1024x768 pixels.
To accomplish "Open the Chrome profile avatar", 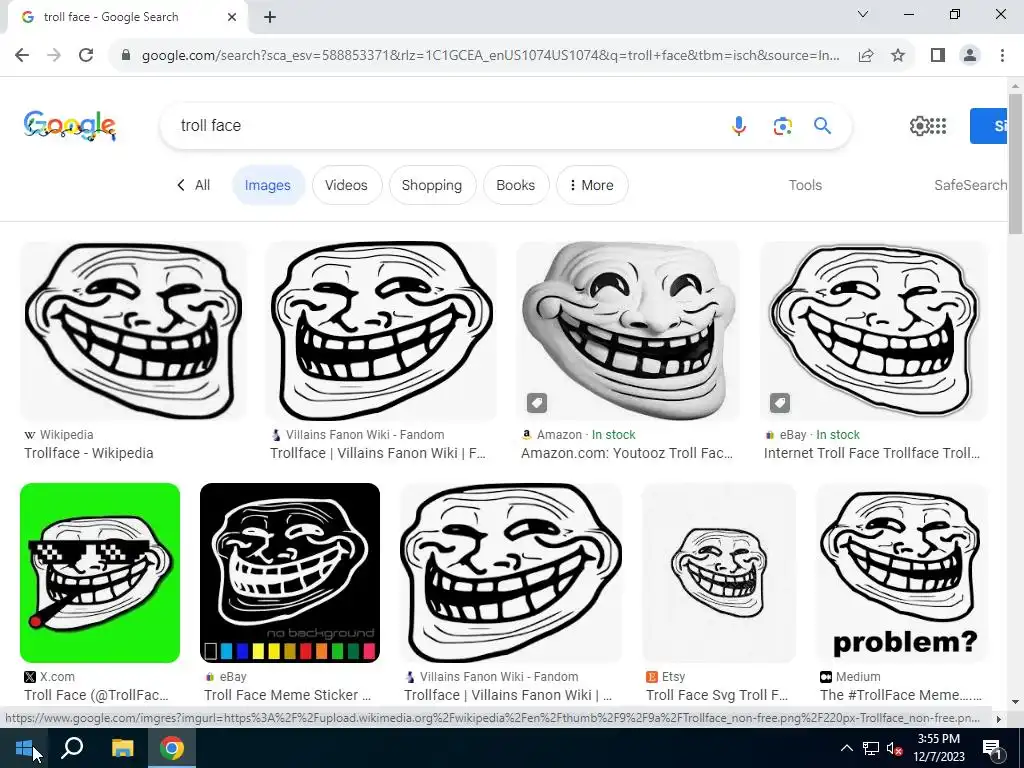I will pyautogui.click(x=970, y=56).
